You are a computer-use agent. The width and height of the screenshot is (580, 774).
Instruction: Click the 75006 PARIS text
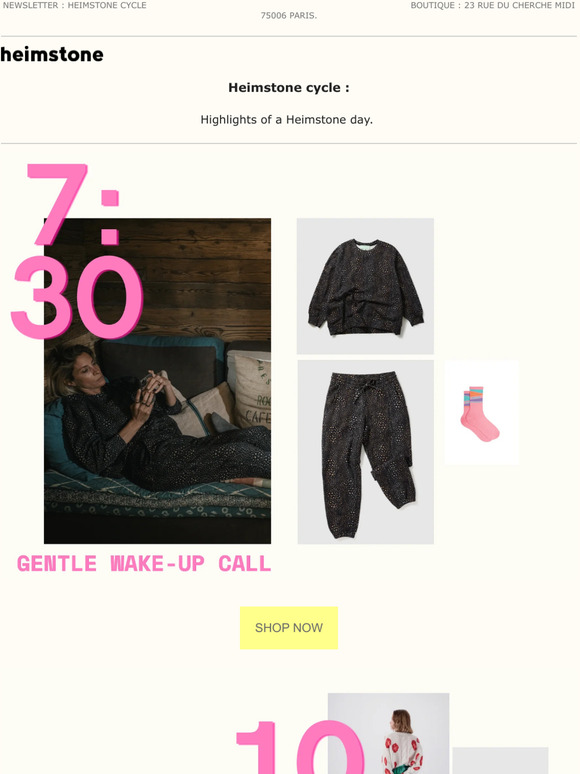point(289,16)
